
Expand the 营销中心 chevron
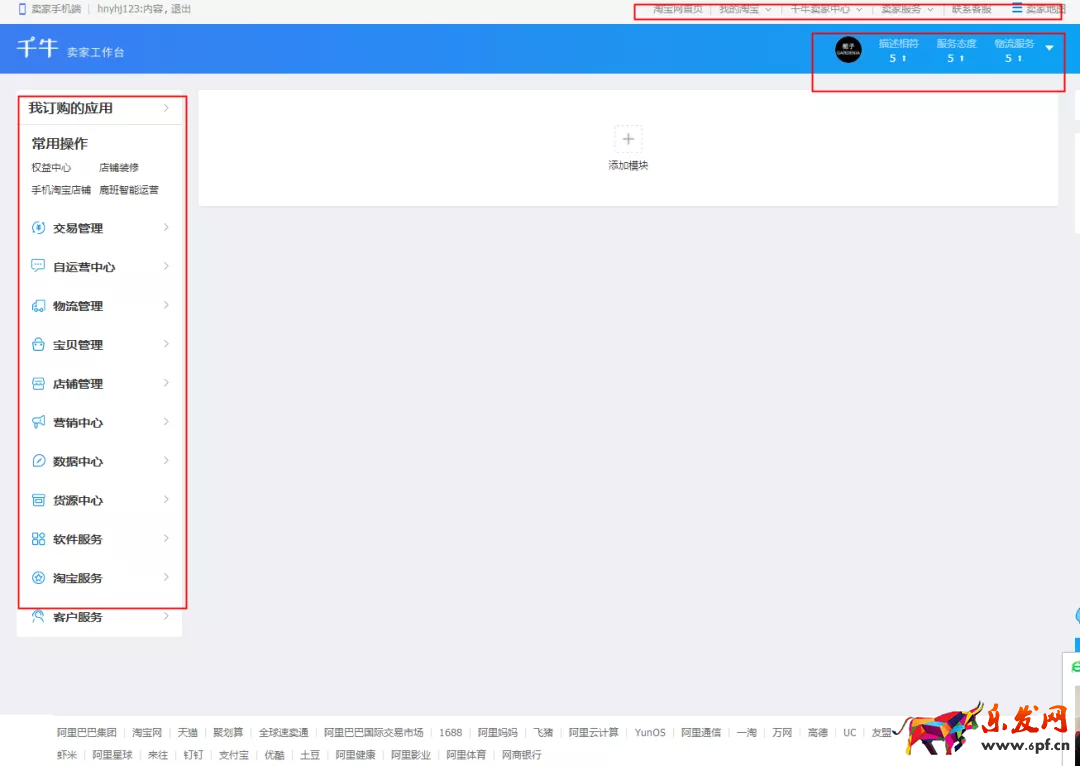166,422
